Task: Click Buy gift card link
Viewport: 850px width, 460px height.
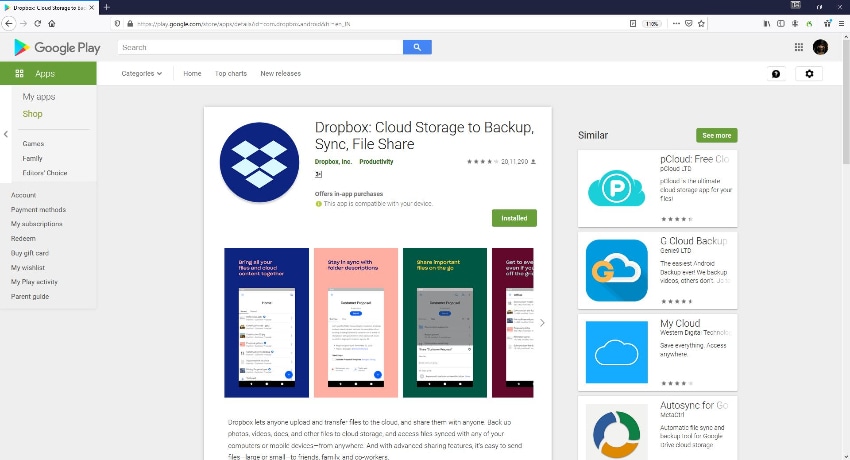Action: (x=30, y=253)
